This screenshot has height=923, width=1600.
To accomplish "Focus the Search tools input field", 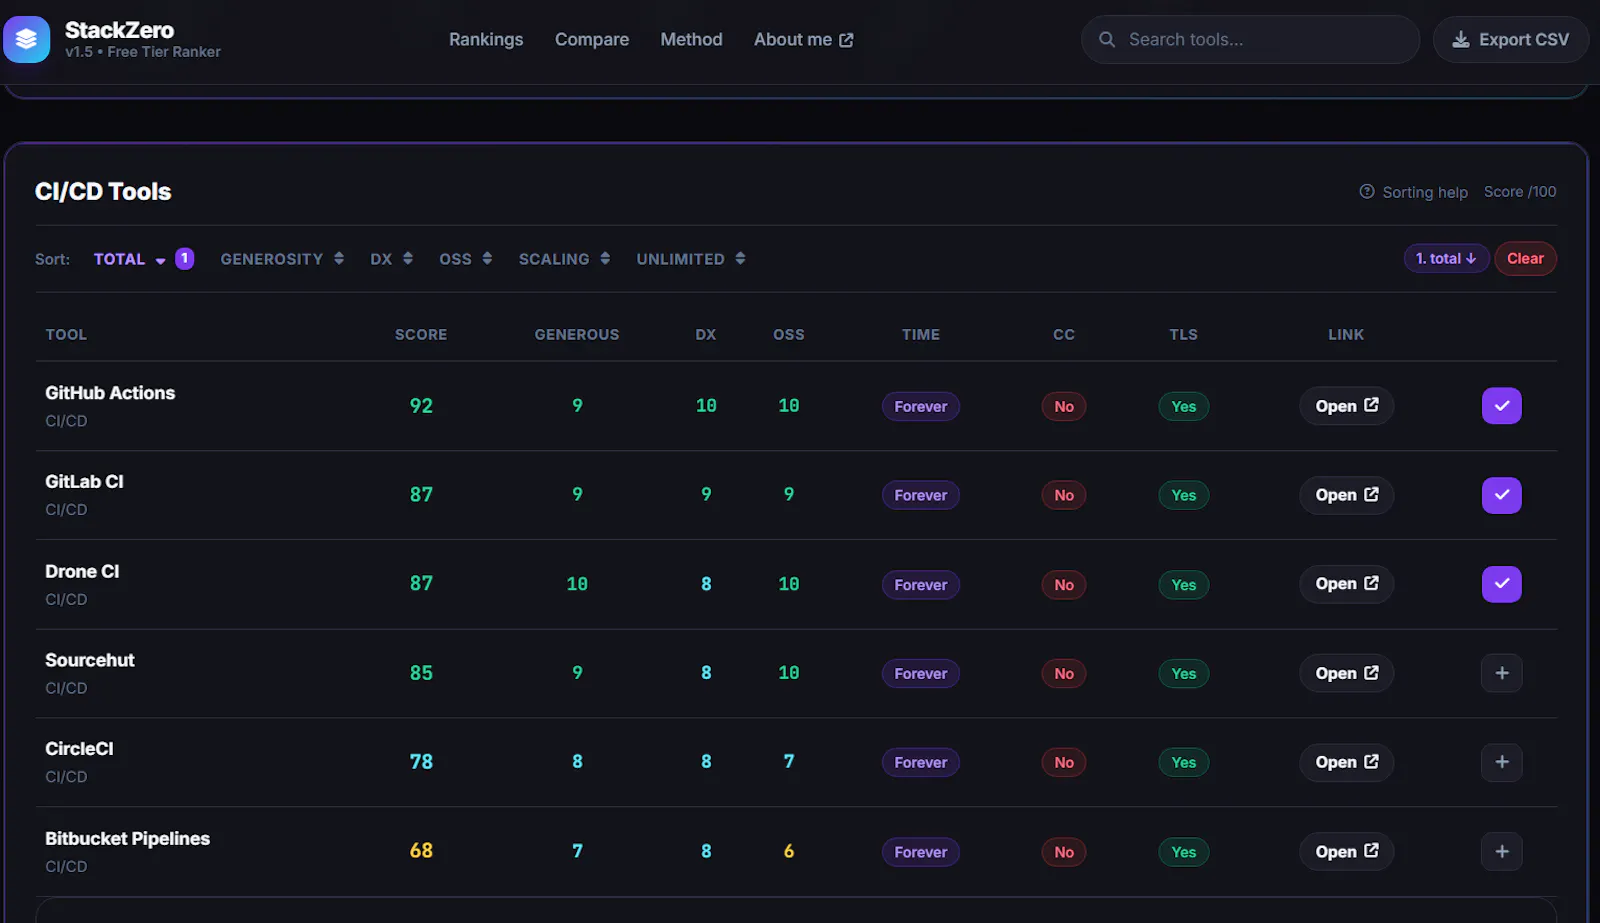I will pyautogui.click(x=1250, y=39).
